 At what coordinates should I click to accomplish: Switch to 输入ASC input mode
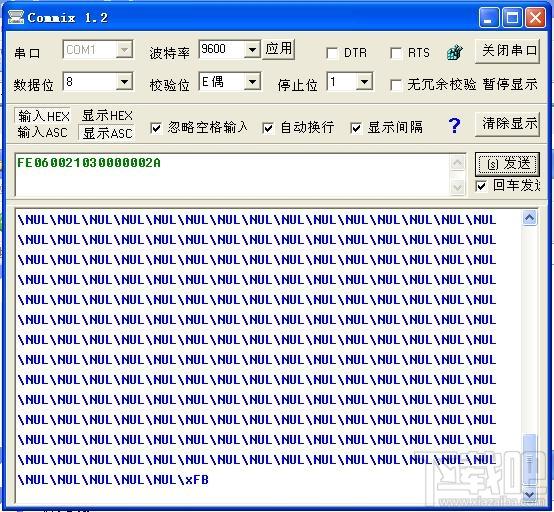click(42, 133)
